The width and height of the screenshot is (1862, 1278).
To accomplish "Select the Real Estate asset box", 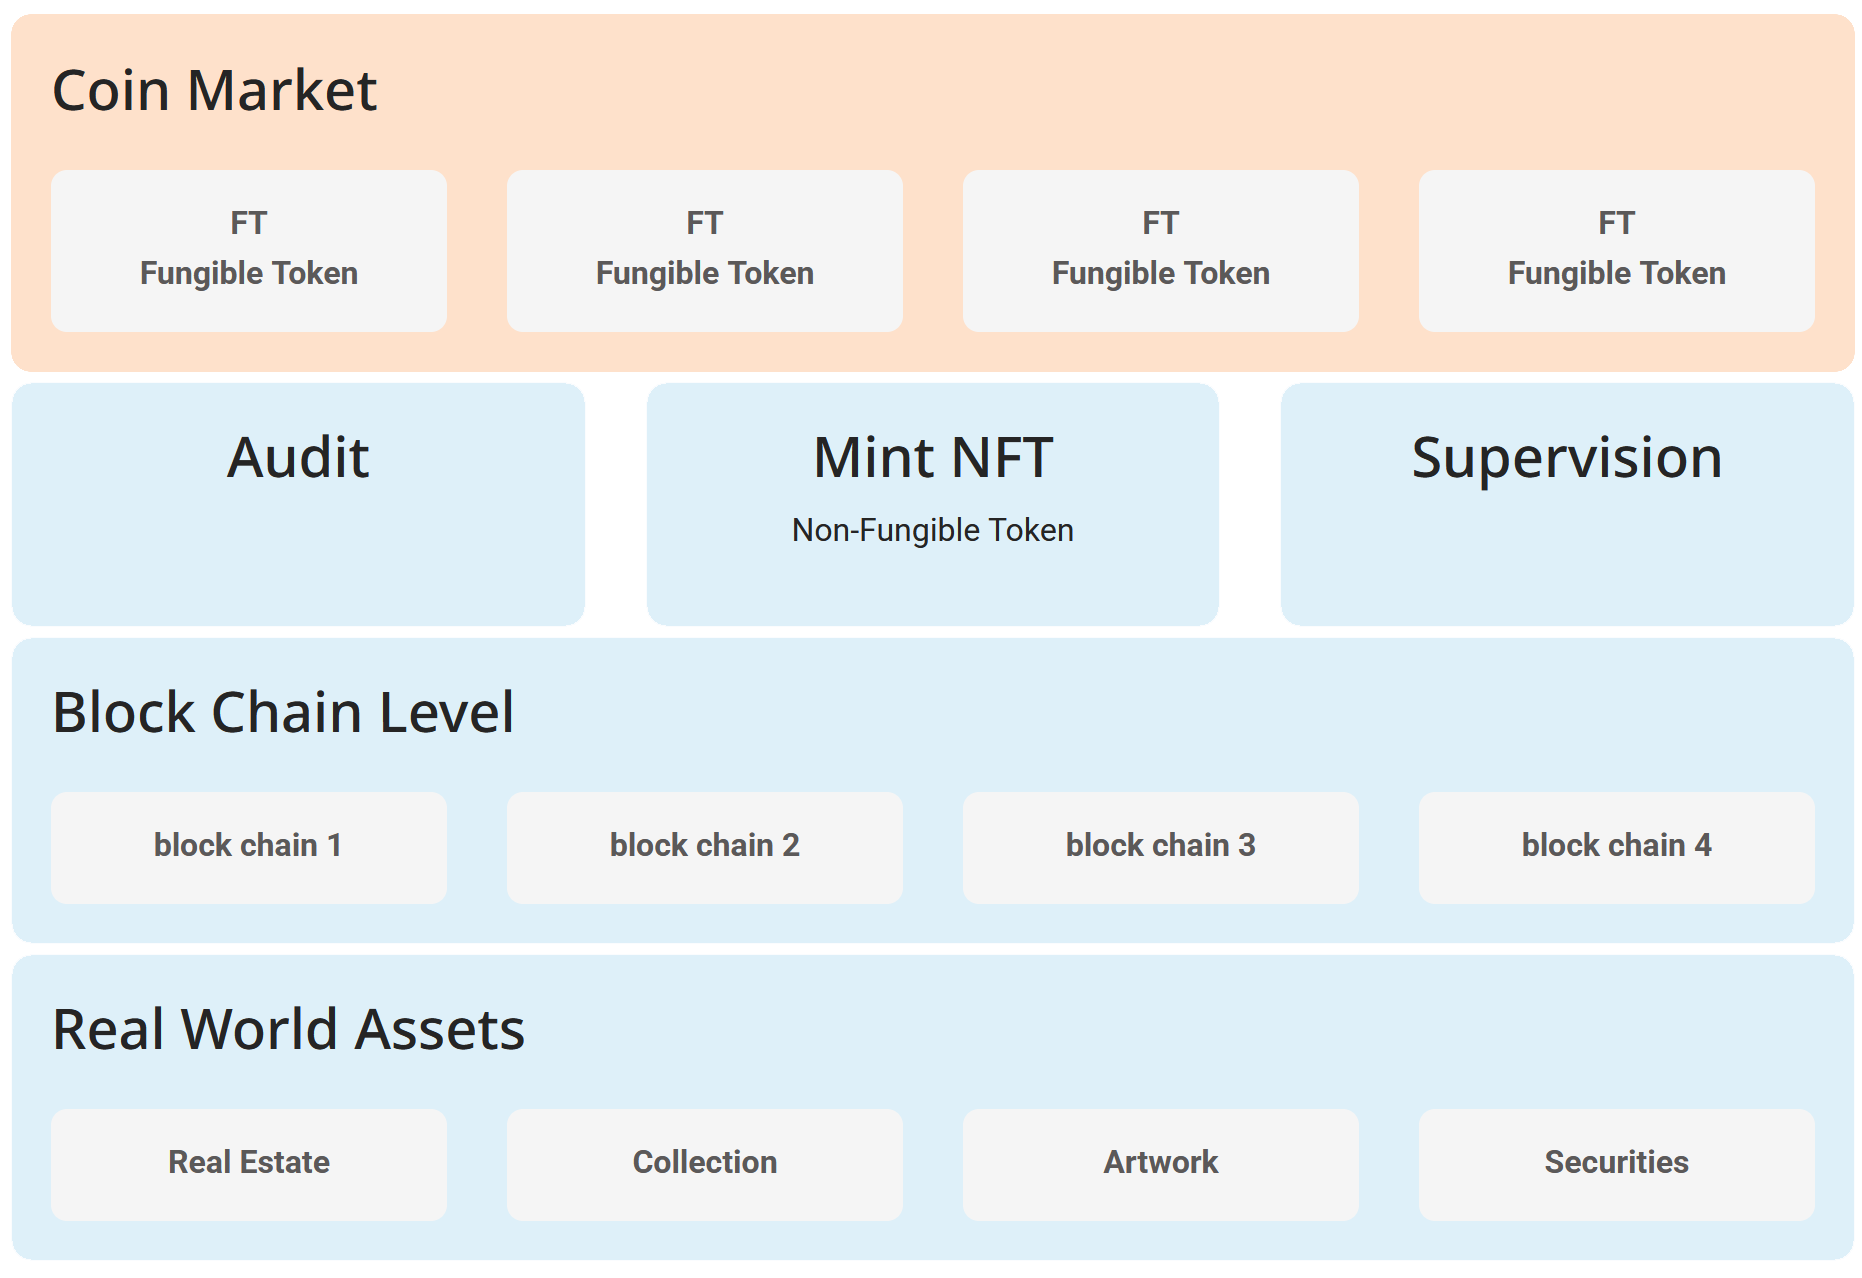I will click(x=248, y=1163).
